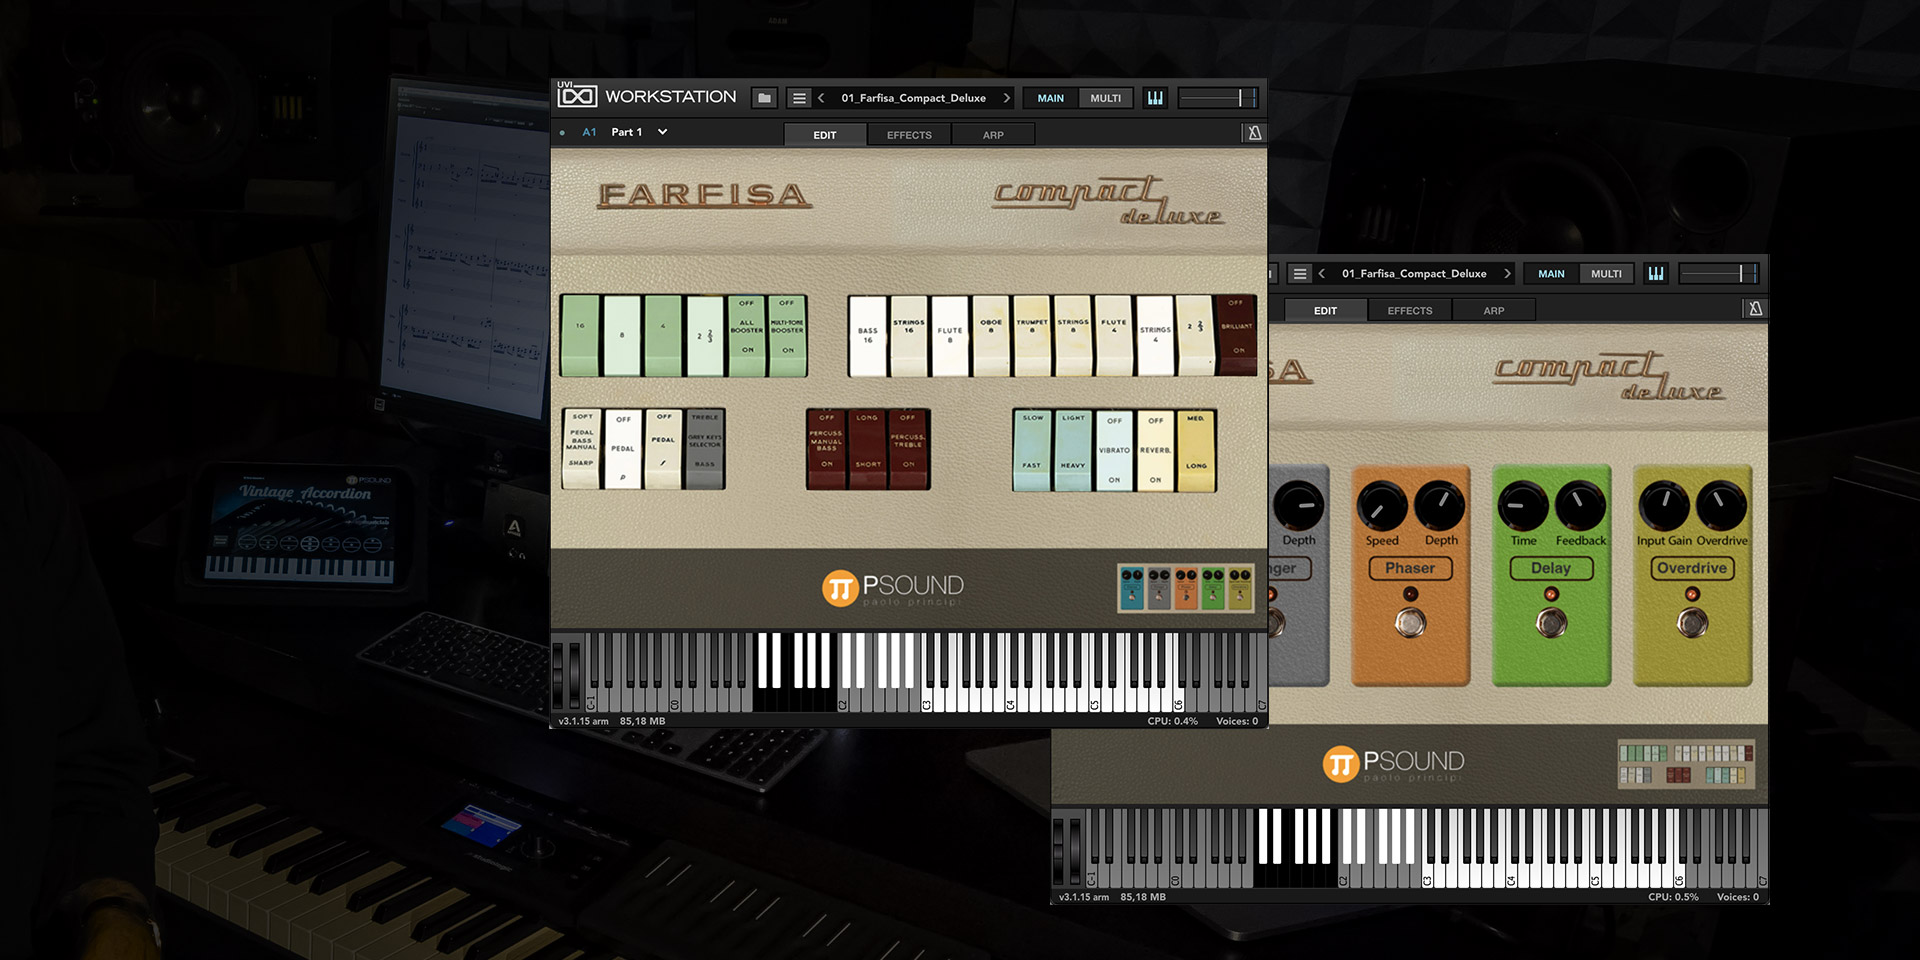The image size is (1920, 960).
Task: Adjust the master volume slider in front window
Action: 1217,97
